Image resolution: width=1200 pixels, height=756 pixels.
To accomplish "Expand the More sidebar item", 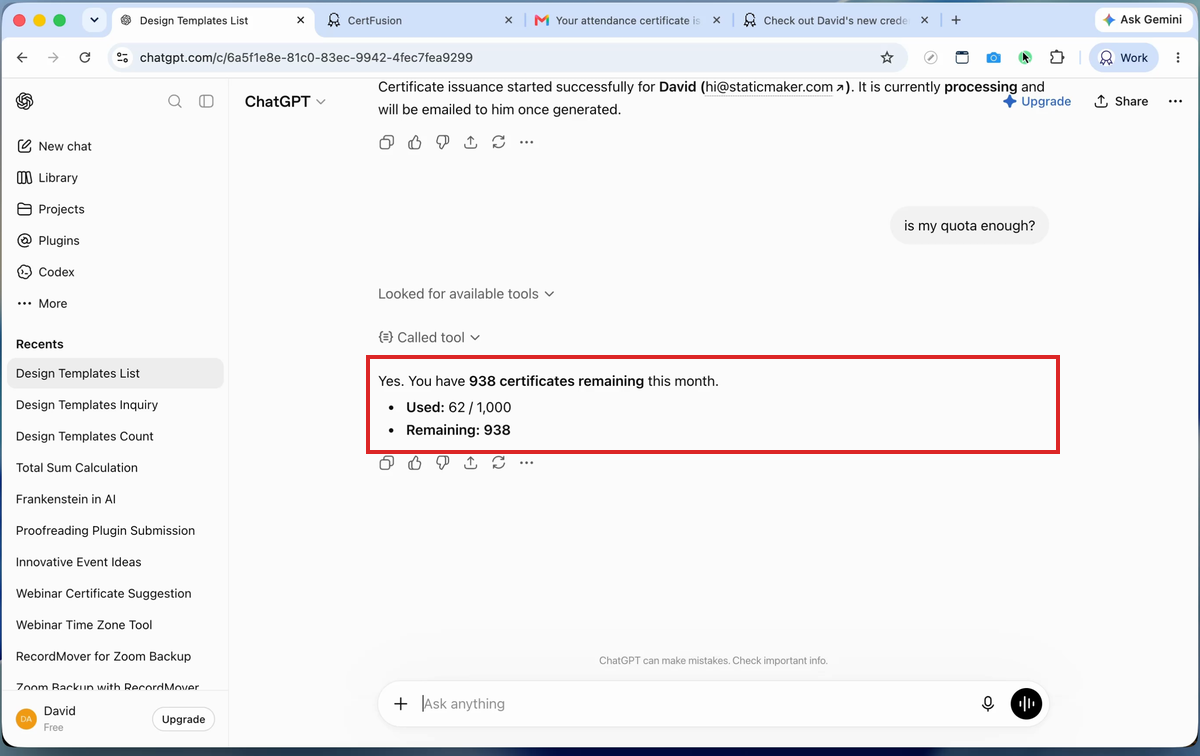I will (x=115, y=303).
